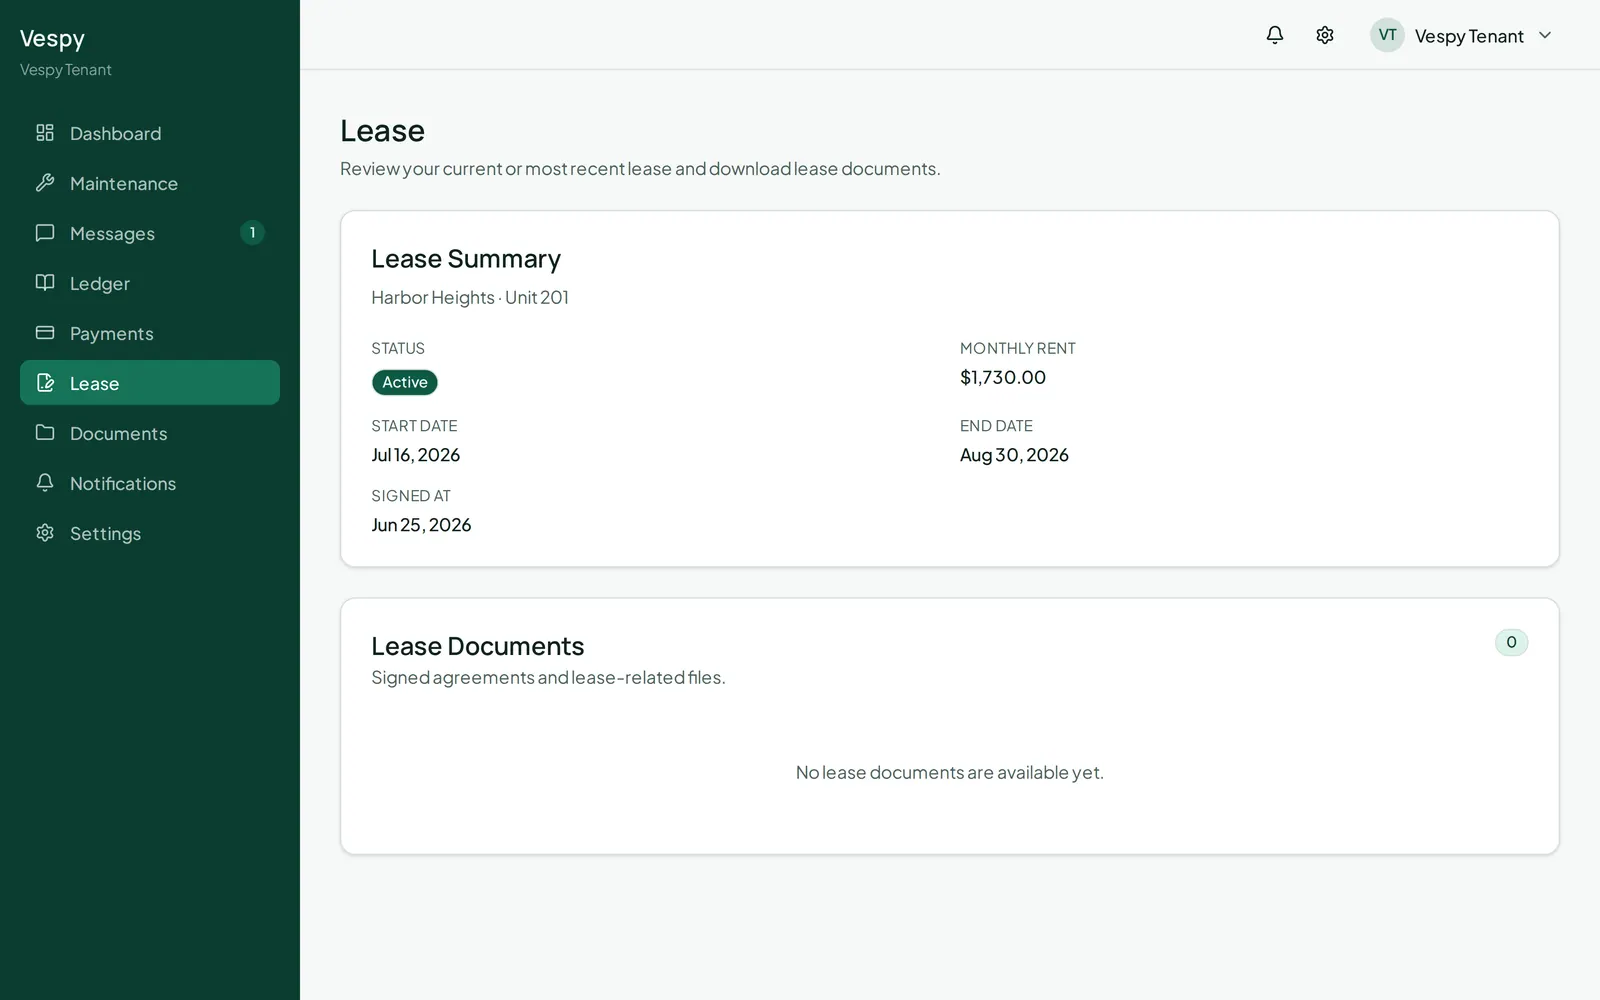This screenshot has width=1600, height=1000.
Task: Go to Dashboard page
Action: pyautogui.click(x=150, y=133)
